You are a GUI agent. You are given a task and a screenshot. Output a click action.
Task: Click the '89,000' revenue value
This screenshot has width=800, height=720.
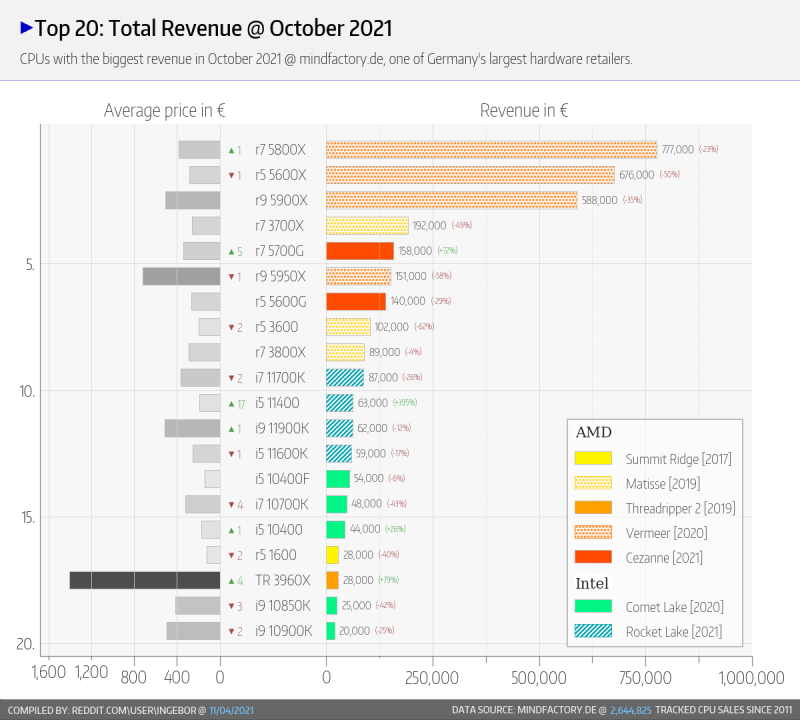click(385, 352)
